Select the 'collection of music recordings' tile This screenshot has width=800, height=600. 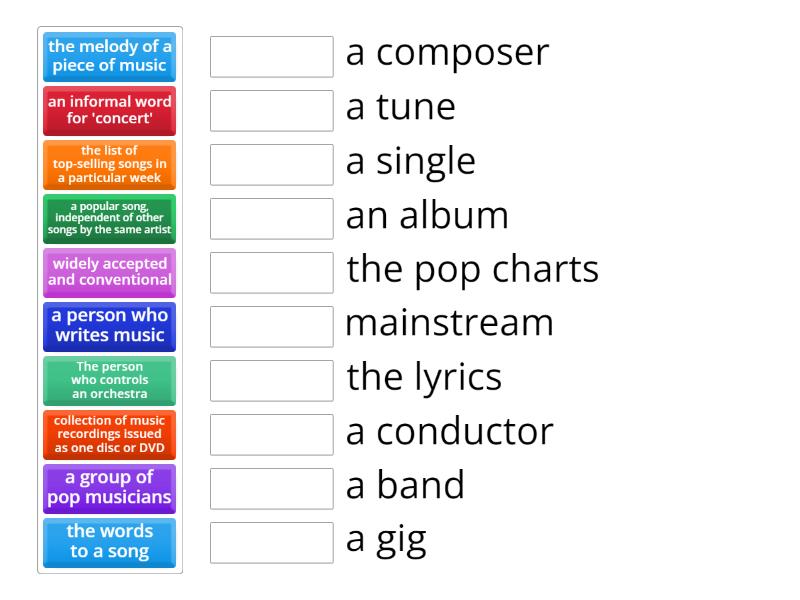(109, 434)
